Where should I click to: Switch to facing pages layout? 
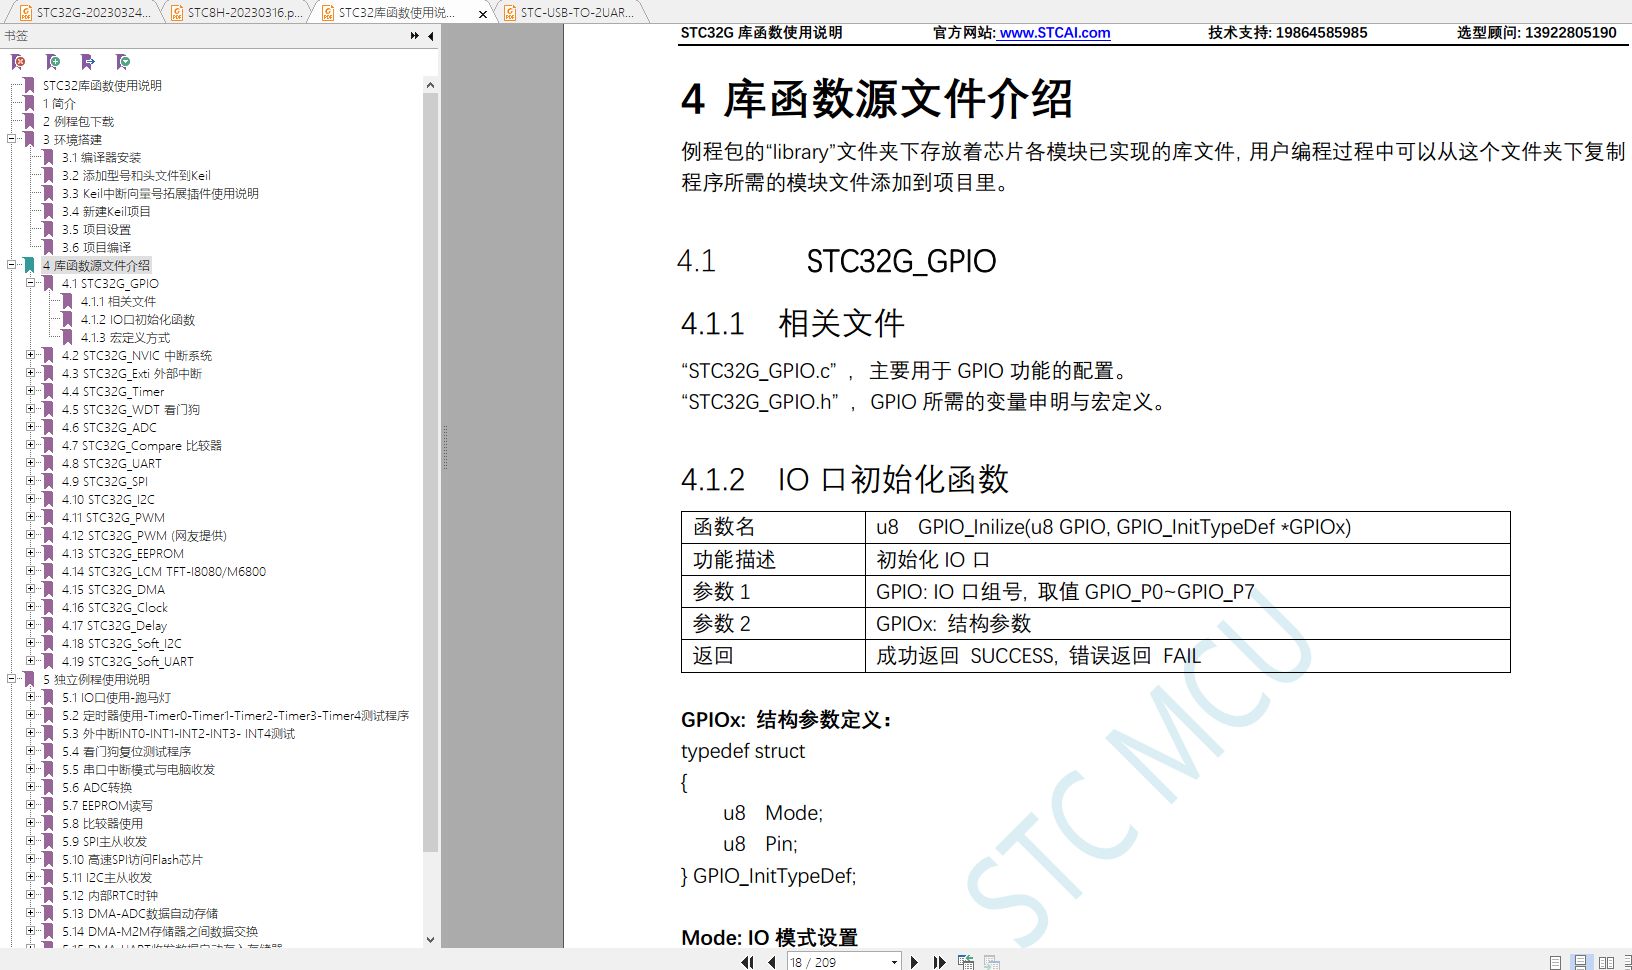click(1607, 962)
